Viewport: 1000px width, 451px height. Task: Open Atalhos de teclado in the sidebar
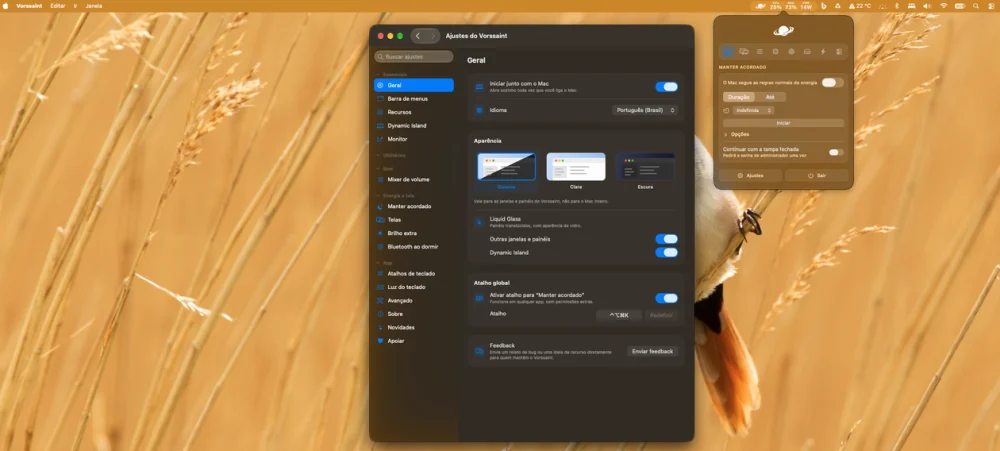click(x=414, y=274)
